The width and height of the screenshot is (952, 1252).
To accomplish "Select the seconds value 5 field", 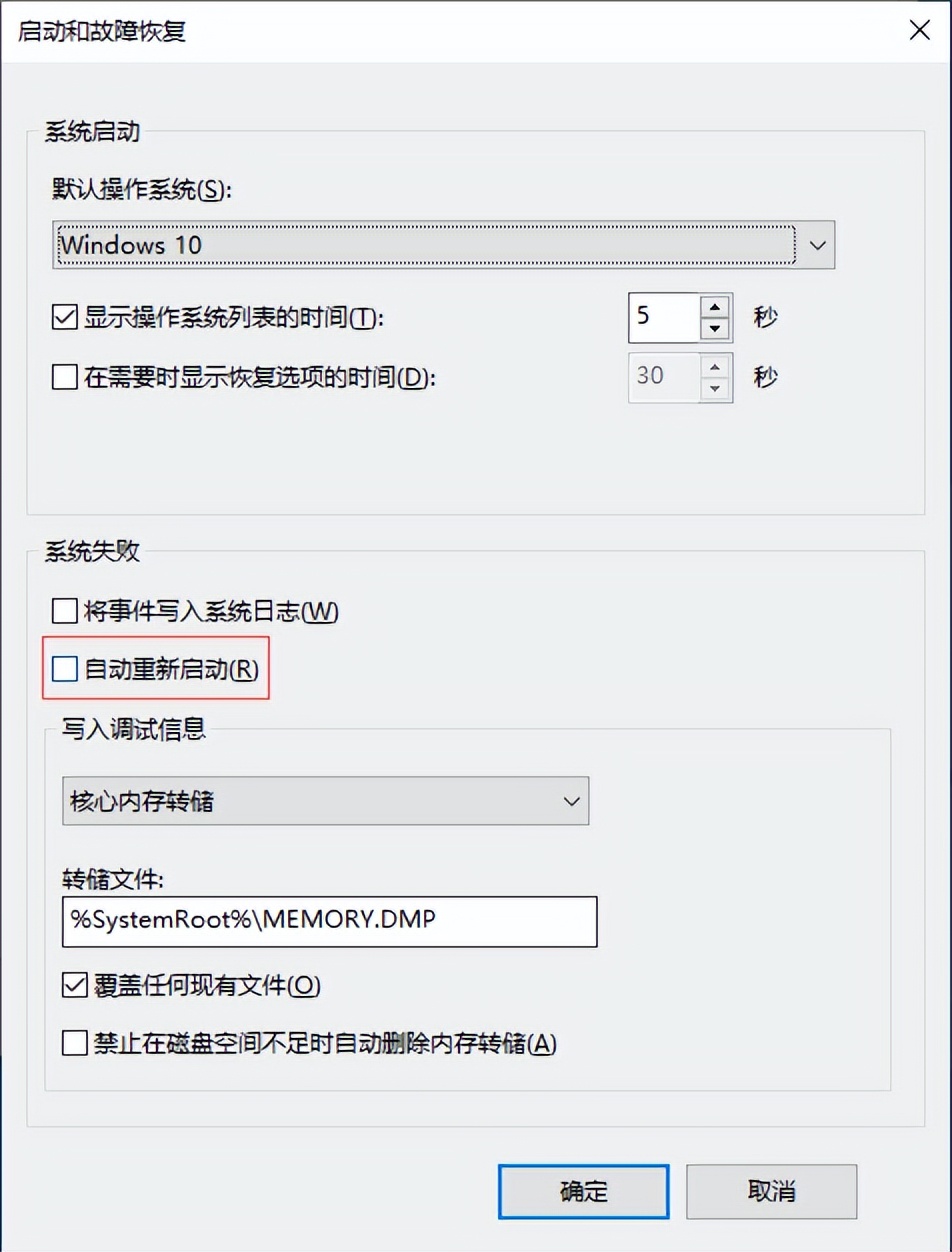I will click(670, 317).
